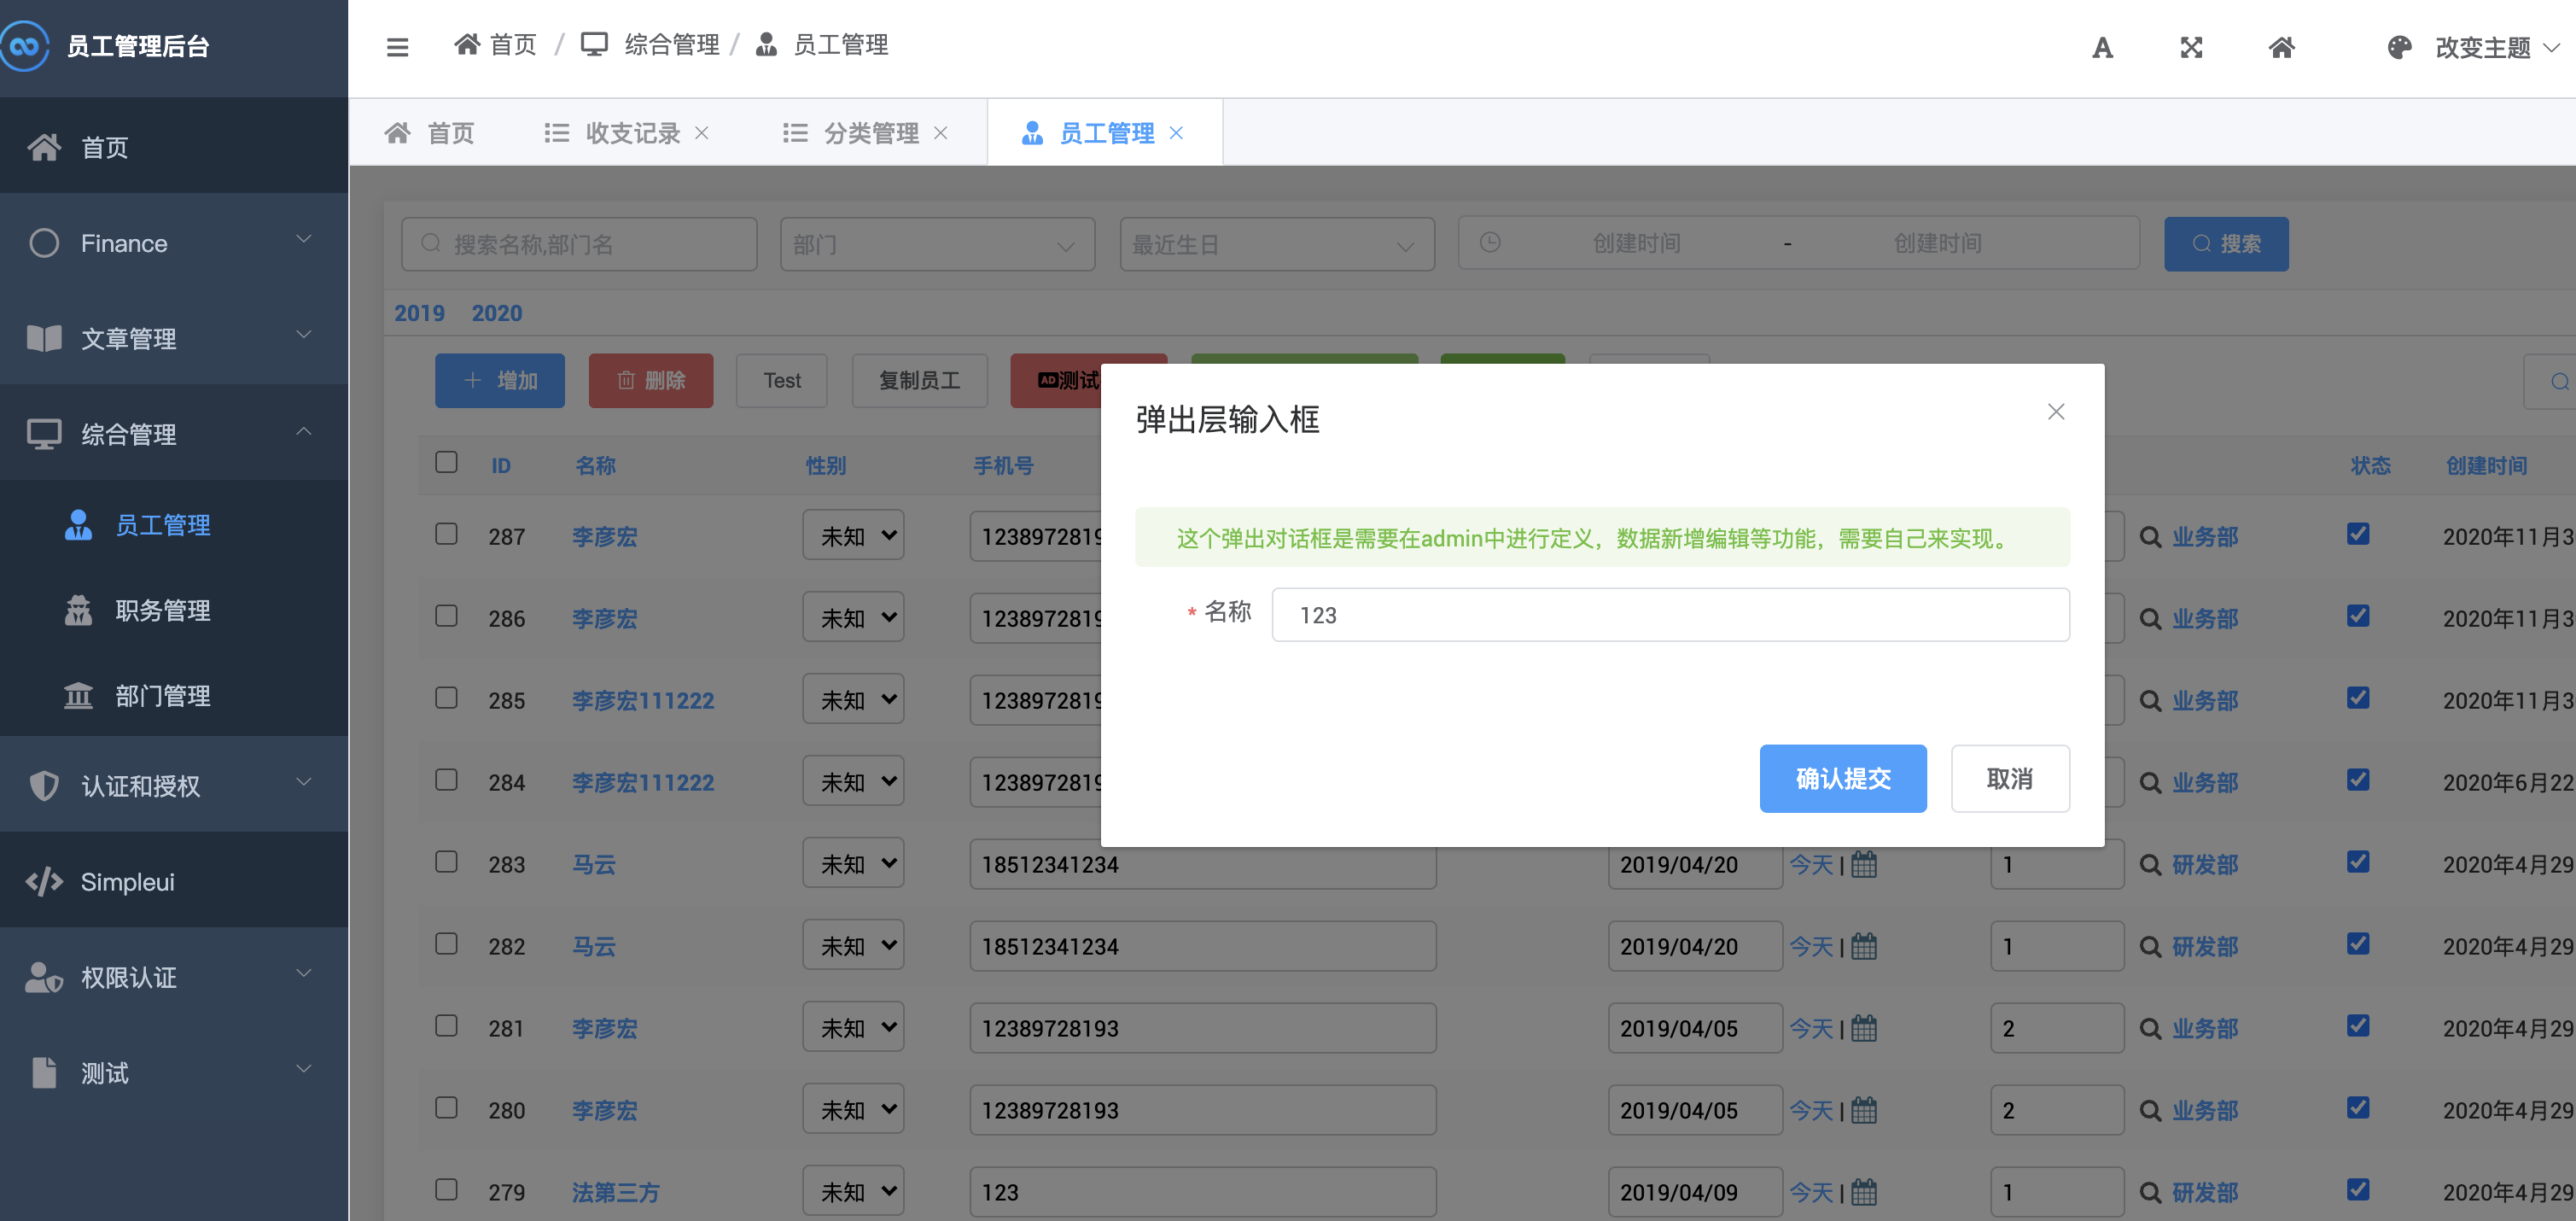Click the infinity logo in sidebar header
Image resolution: width=2576 pixels, height=1221 pixels.
[25, 46]
